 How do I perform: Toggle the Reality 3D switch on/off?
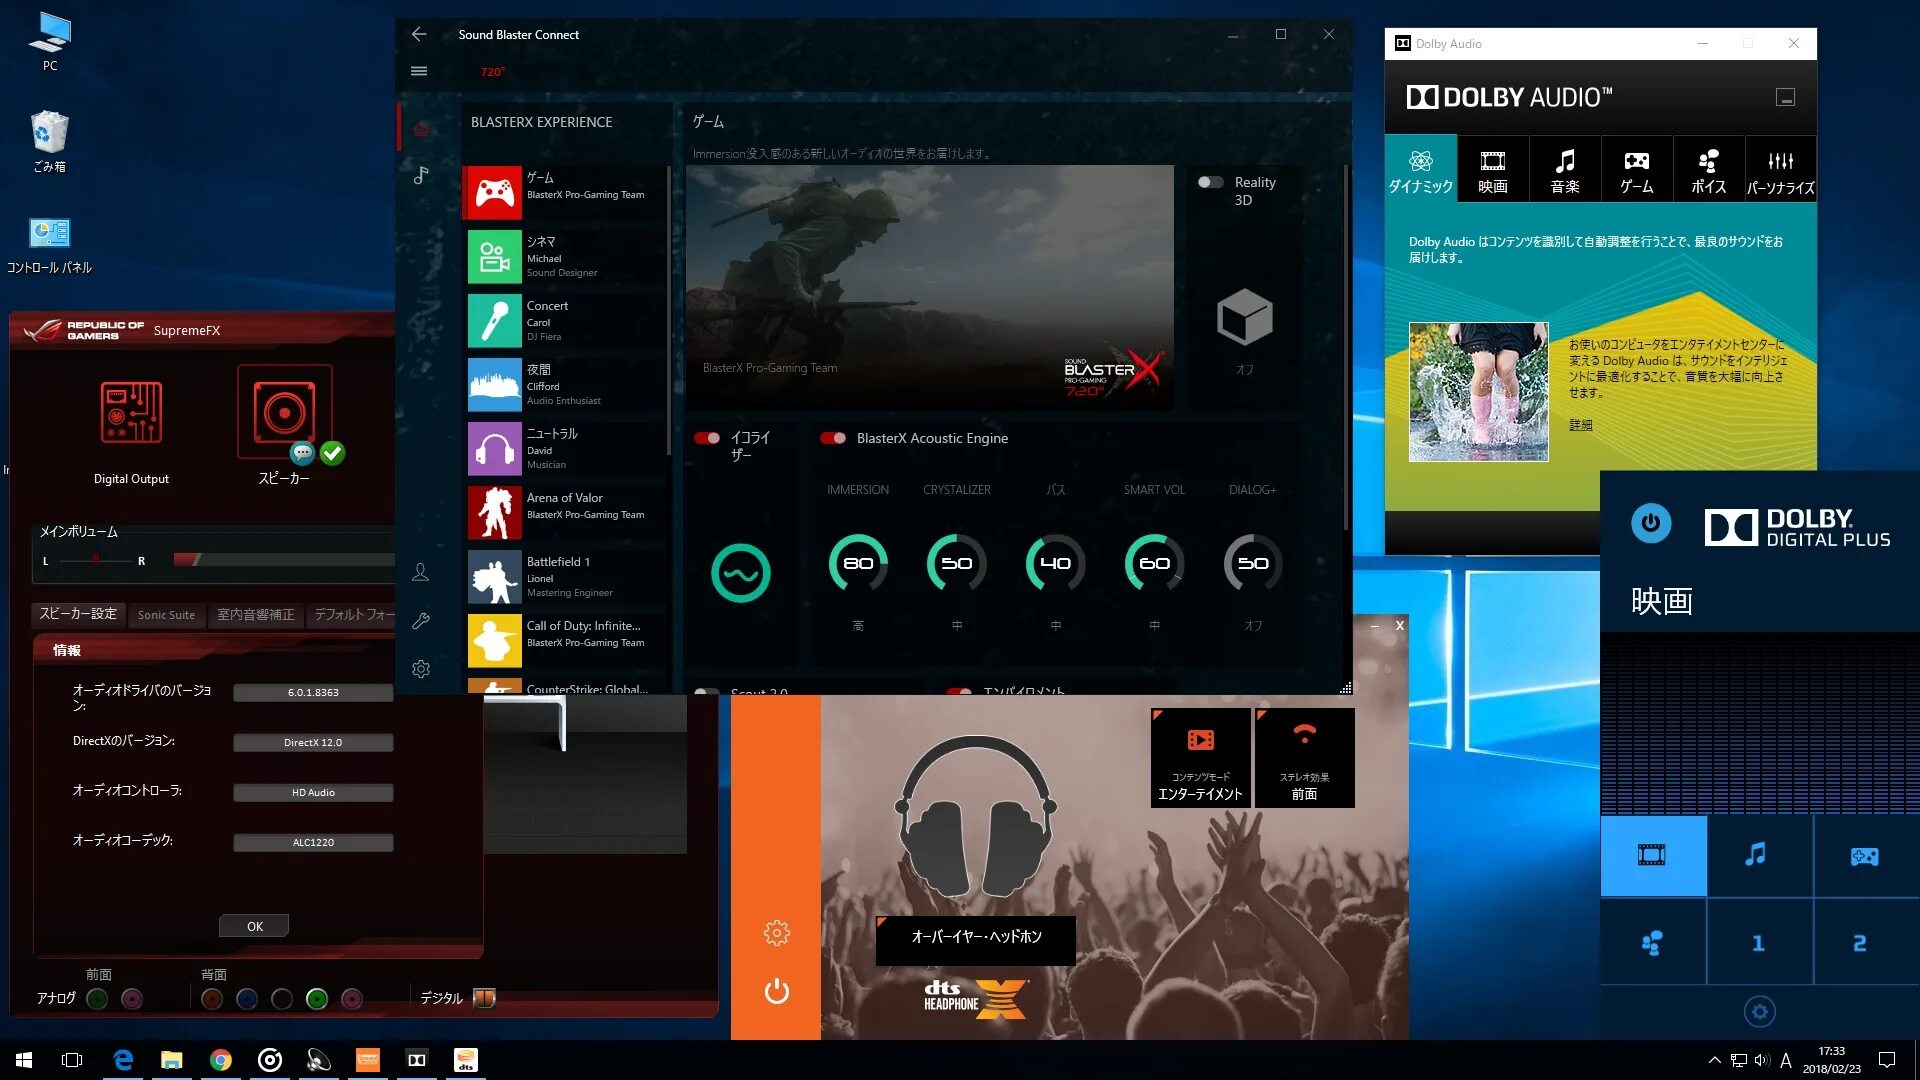point(1208,181)
